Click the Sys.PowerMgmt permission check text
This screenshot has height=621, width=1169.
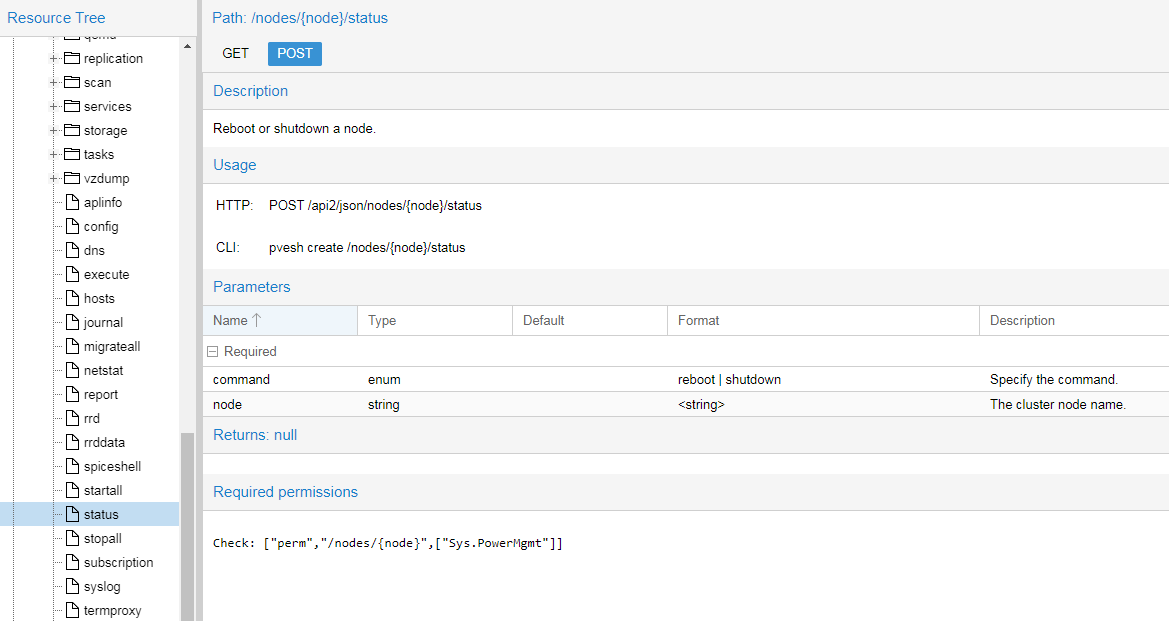click(x=388, y=543)
